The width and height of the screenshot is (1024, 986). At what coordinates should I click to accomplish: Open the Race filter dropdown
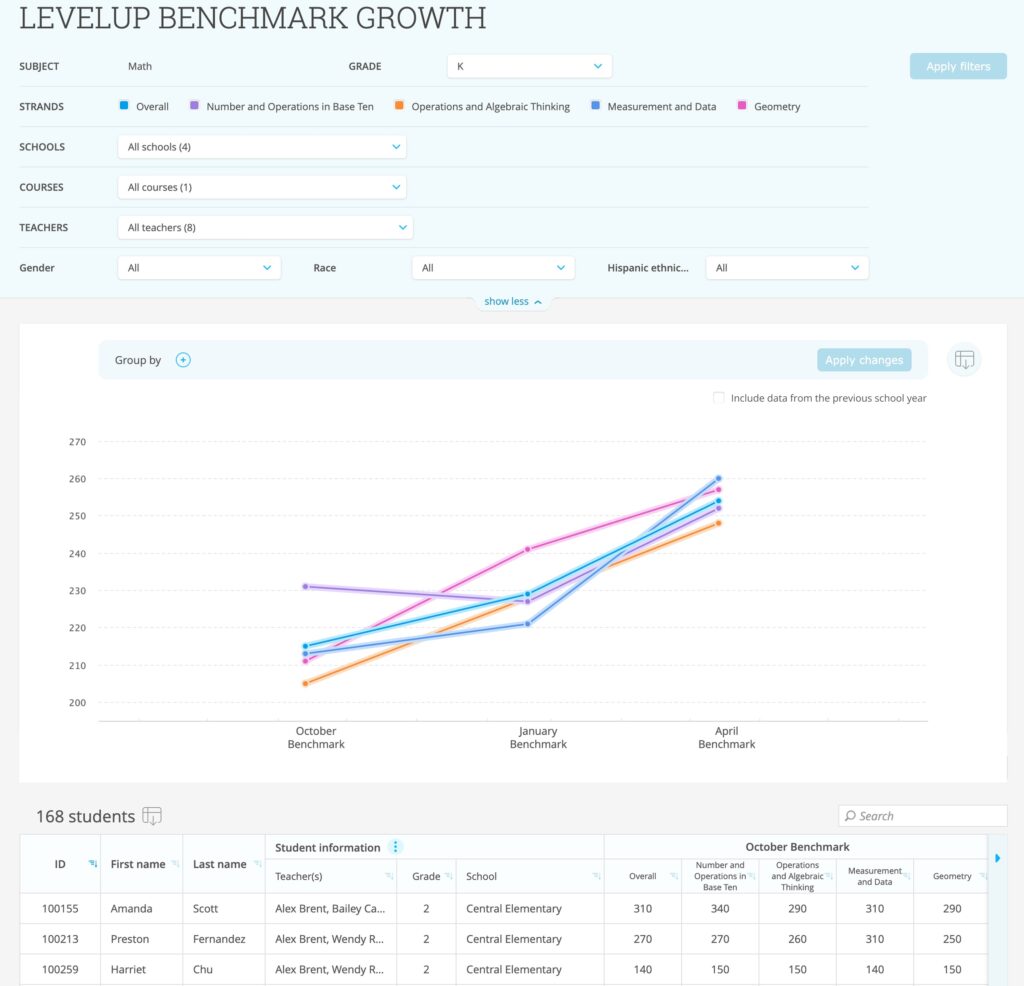[493, 268]
